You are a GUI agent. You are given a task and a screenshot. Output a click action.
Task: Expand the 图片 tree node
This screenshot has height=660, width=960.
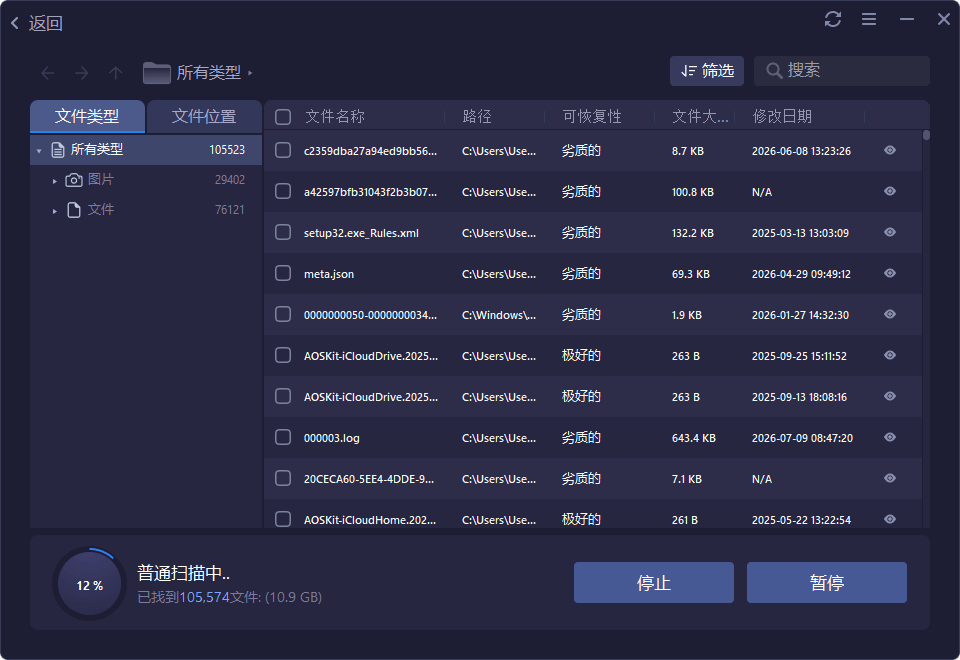[x=54, y=181]
